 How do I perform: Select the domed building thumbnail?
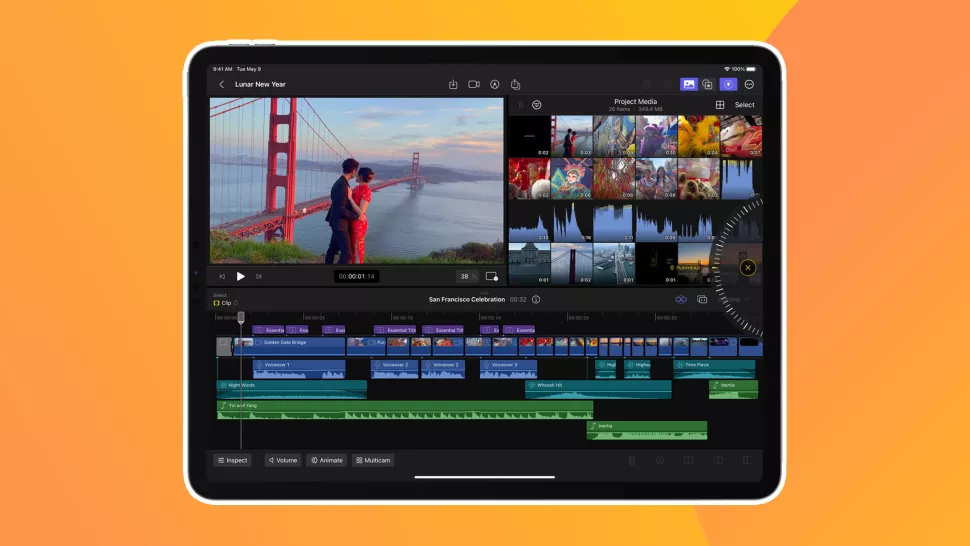pos(530,264)
